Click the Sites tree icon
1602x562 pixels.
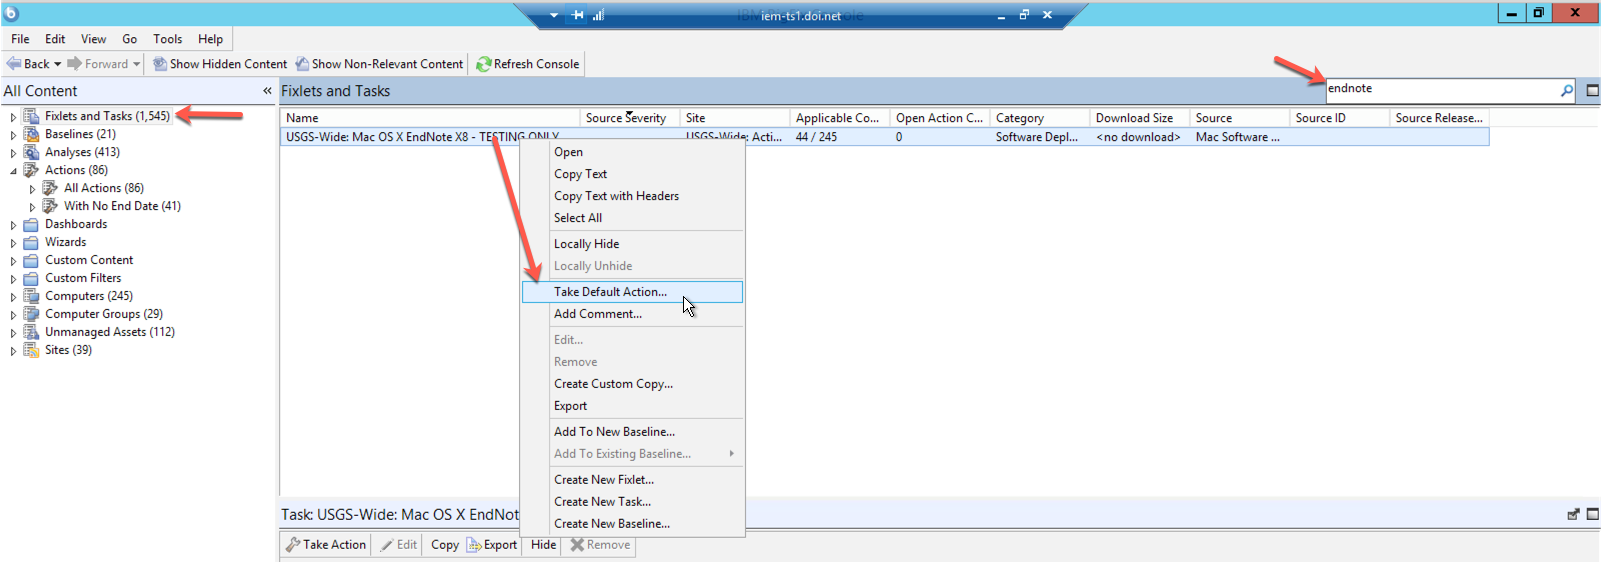coord(31,350)
